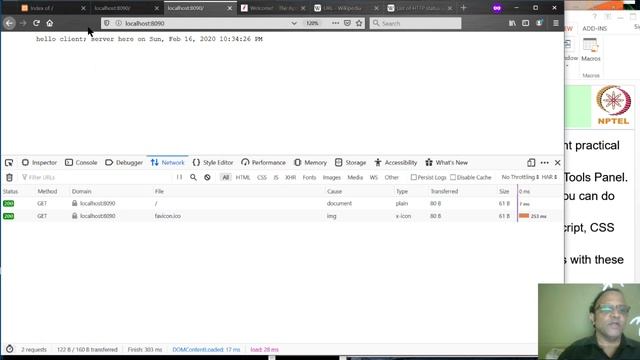Switch to the Inspector tab
The width and height of the screenshot is (640, 360).
pos(39,162)
